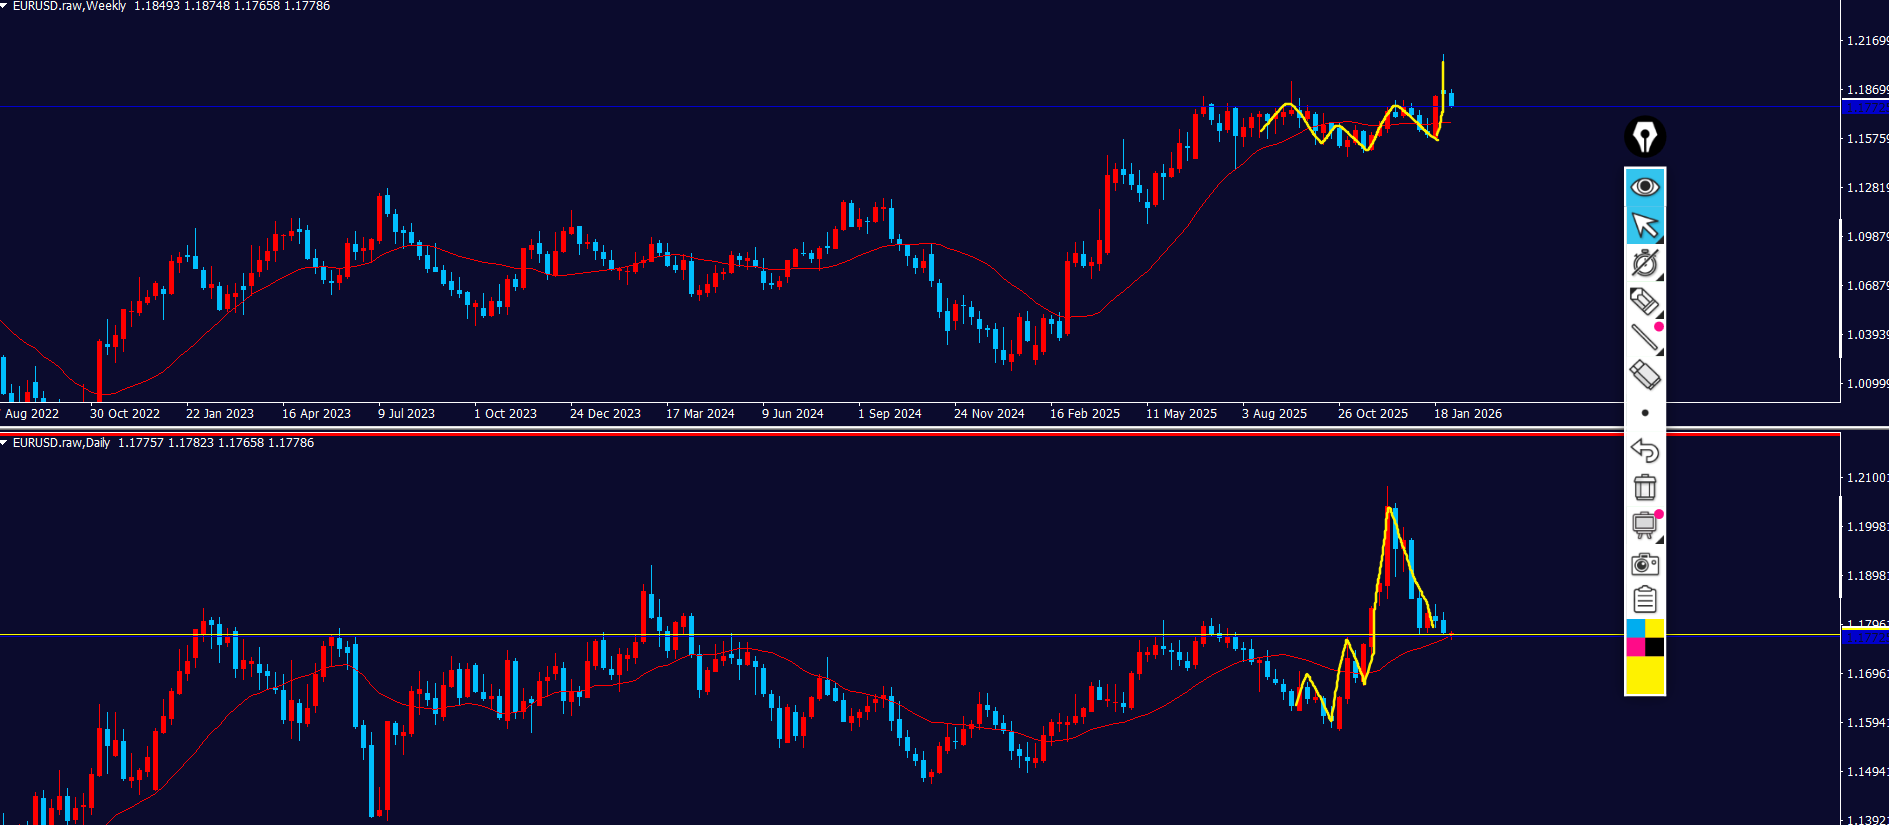Toggle ink visibility with the eye icon
1889x825 pixels.
coord(1644,187)
